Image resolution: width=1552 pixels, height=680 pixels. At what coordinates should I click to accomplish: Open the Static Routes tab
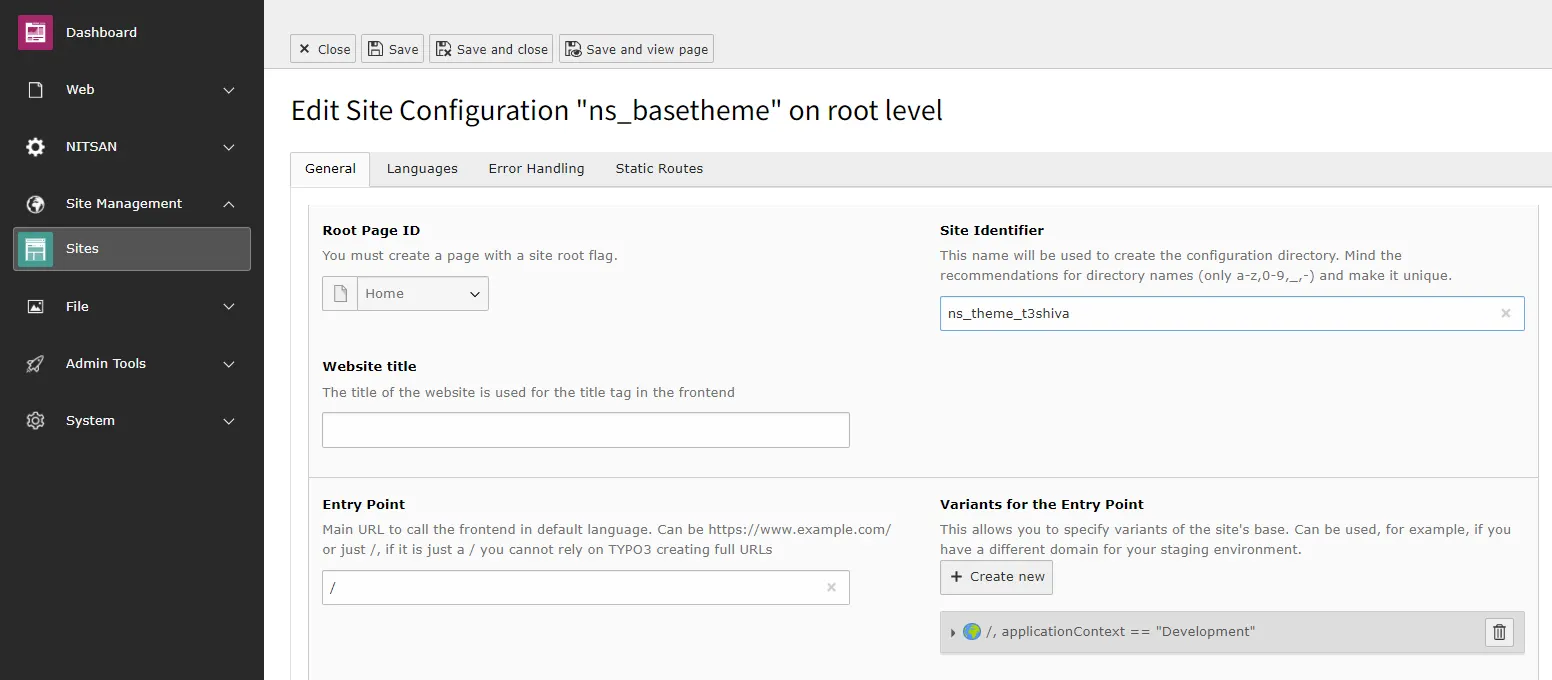[659, 169]
